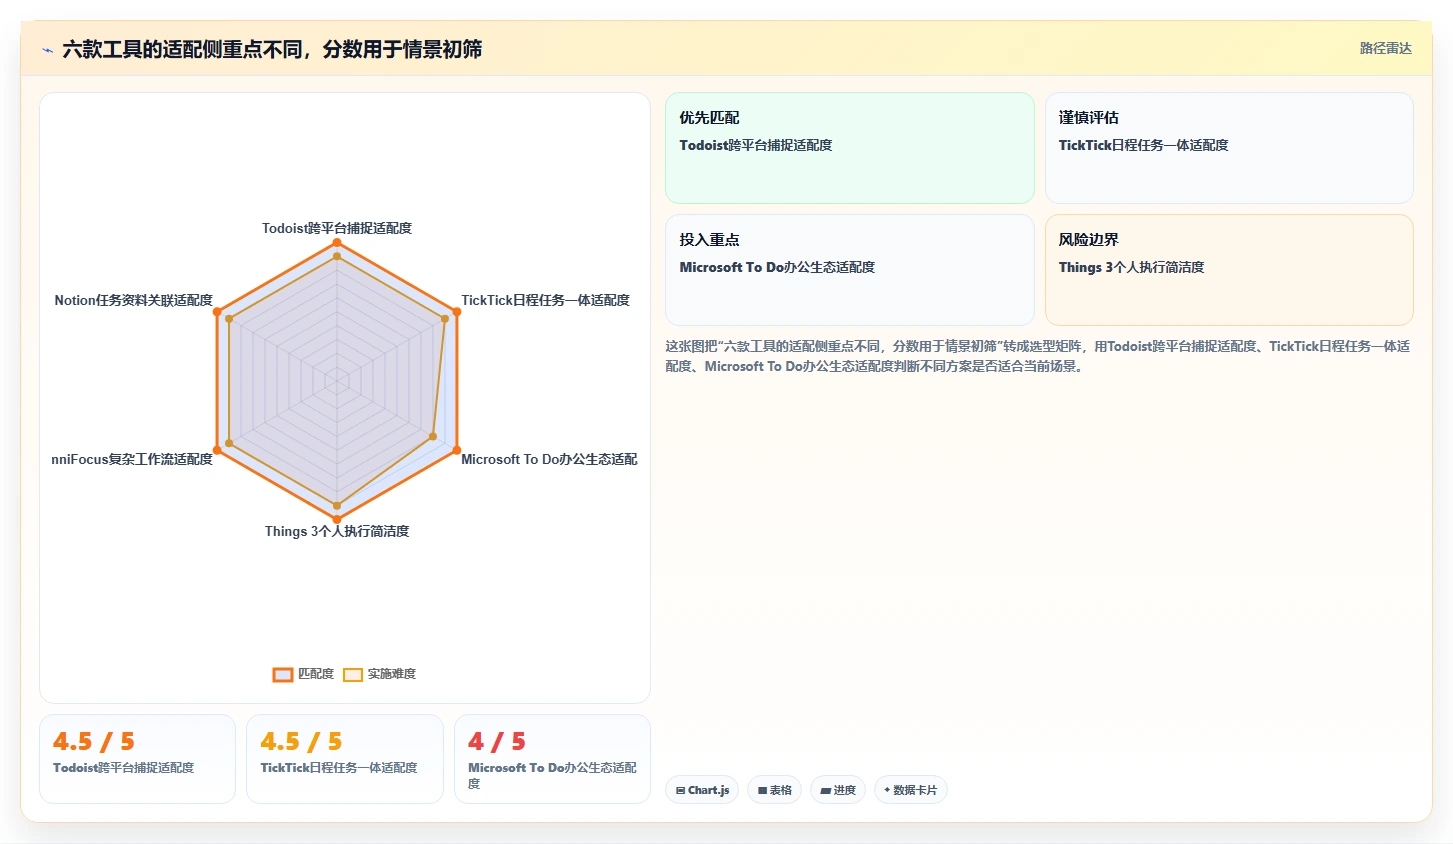Click the TickTick text in the 谨慎评估 card

pyautogui.click(x=1143, y=145)
